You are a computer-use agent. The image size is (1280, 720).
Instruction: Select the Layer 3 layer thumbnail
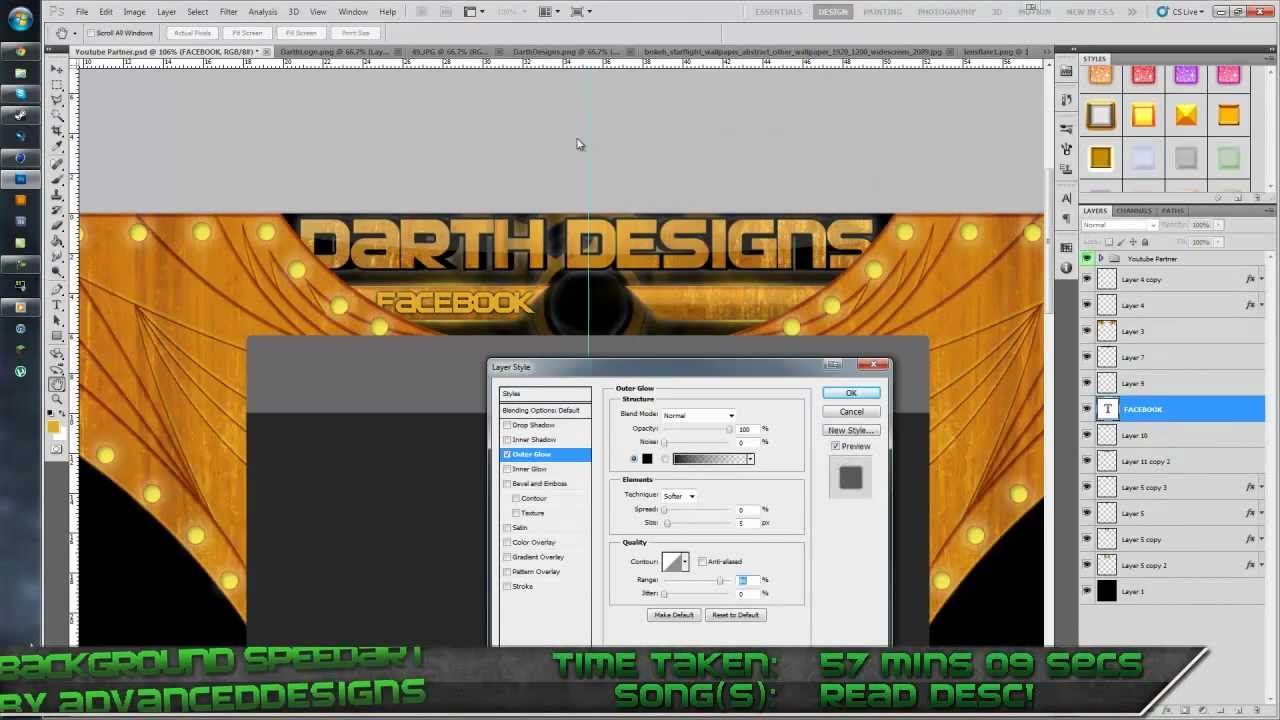[x=1107, y=331]
